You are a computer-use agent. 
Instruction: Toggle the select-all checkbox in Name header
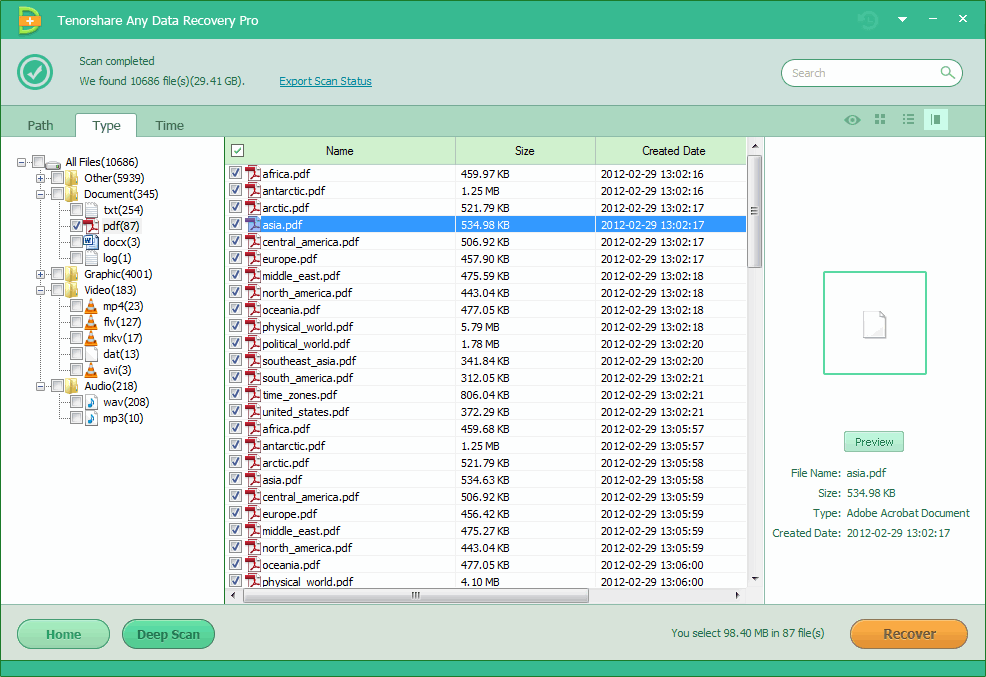point(237,151)
